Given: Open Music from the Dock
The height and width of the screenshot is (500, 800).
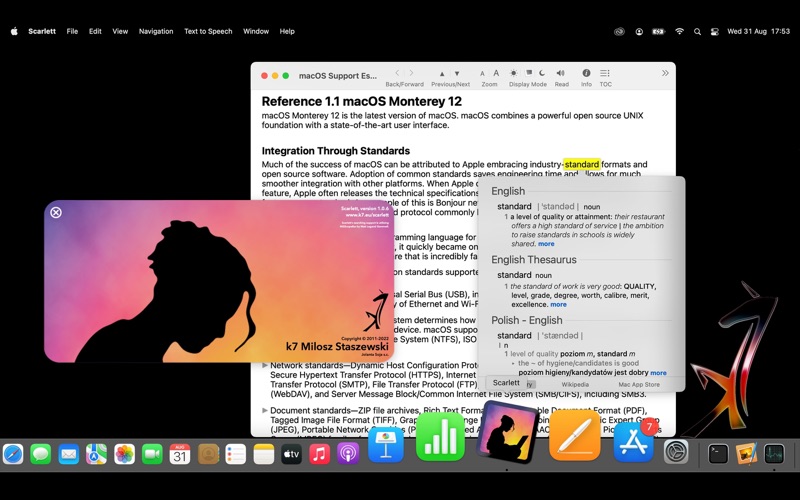Looking at the screenshot, I should click(319, 454).
